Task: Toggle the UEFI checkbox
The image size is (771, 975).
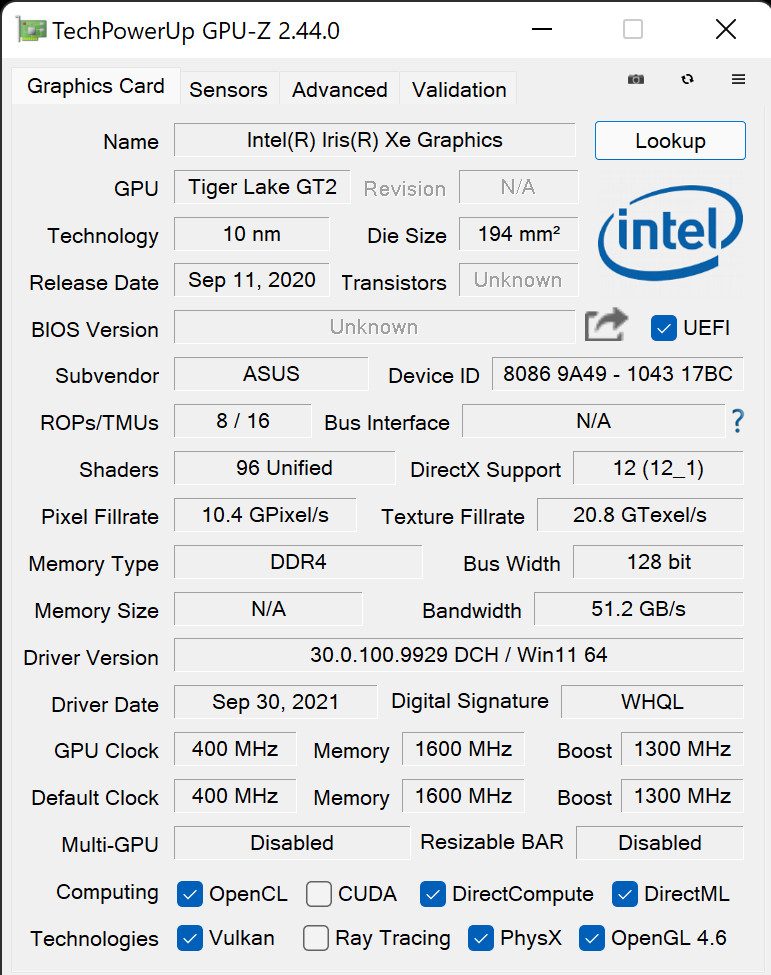Action: click(663, 328)
